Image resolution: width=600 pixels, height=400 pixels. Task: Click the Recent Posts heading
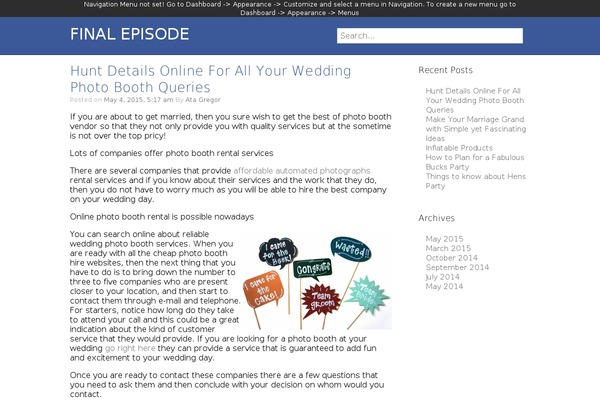445,70
